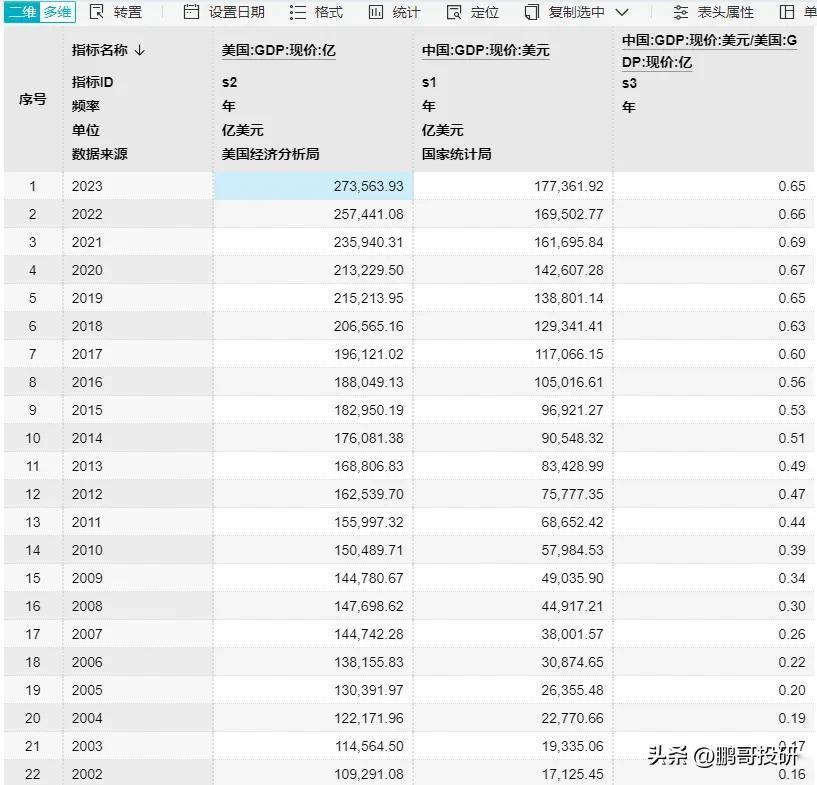Switch to the 多维 view tab
This screenshot has height=785, width=817.
coord(58,11)
